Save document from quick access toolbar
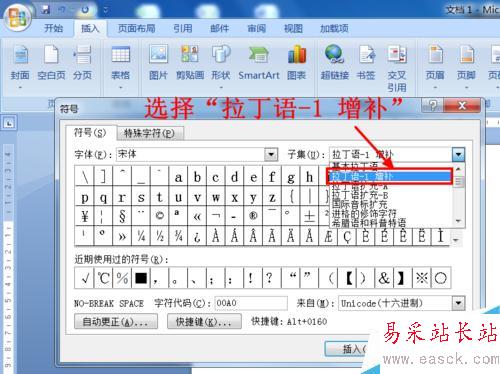500x374 pixels. (45, 10)
